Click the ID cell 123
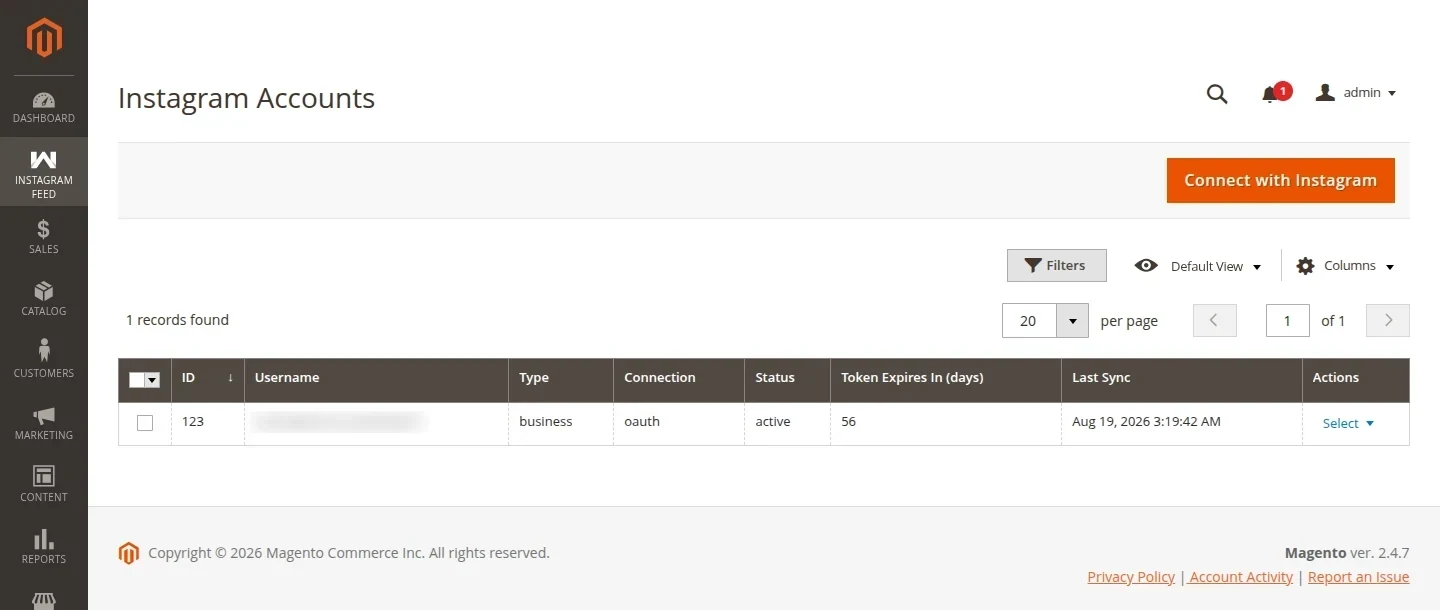The height and width of the screenshot is (610, 1440). tap(208, 423)
